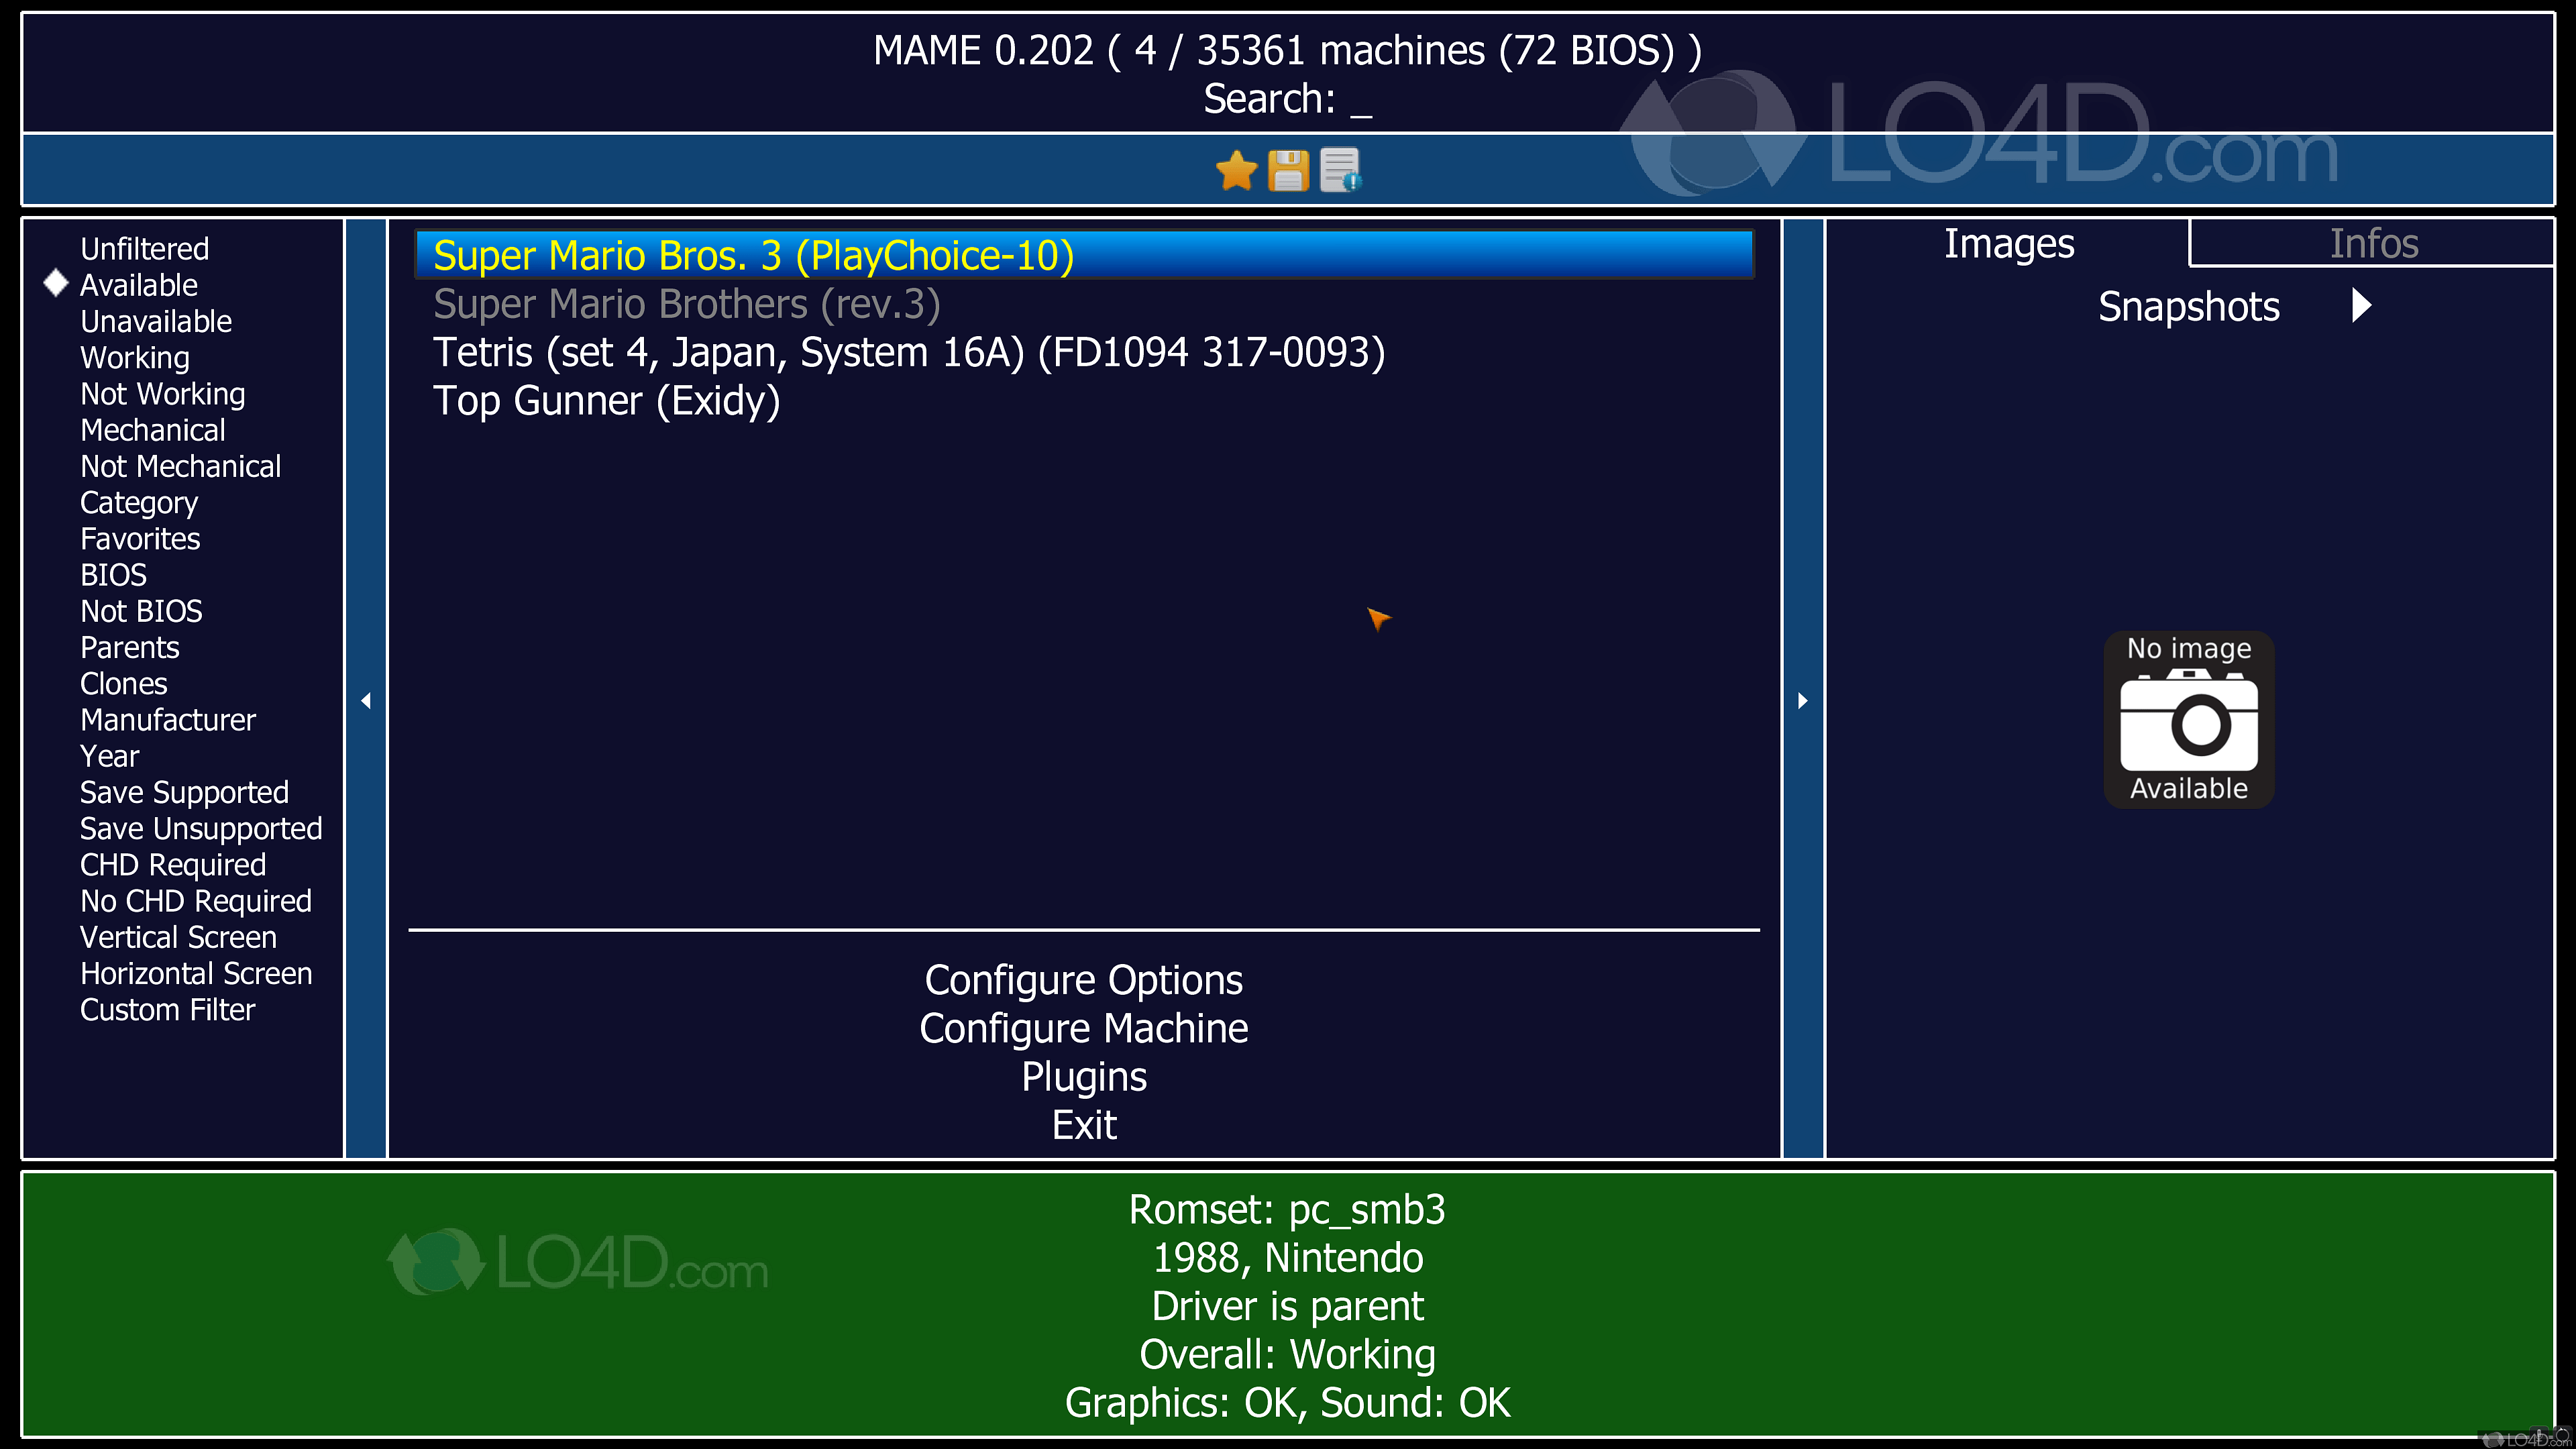Collapse the right images panel arrow
Viewport: 2576px width, 1449px height.
point(1802,700)
